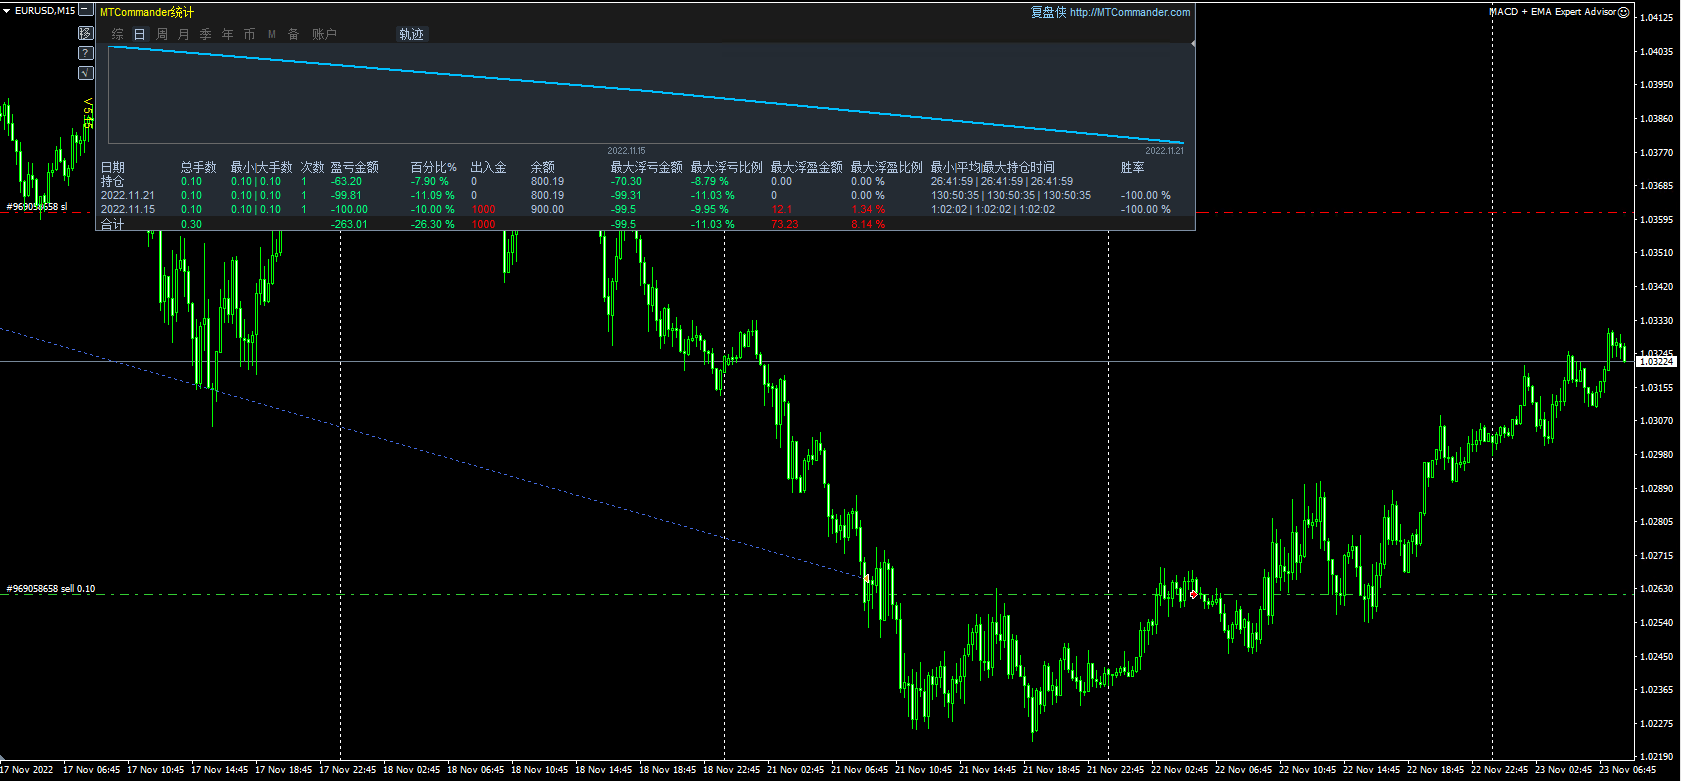Select the 综 summary tab
1682x781 pixels.
click(118, 34)
